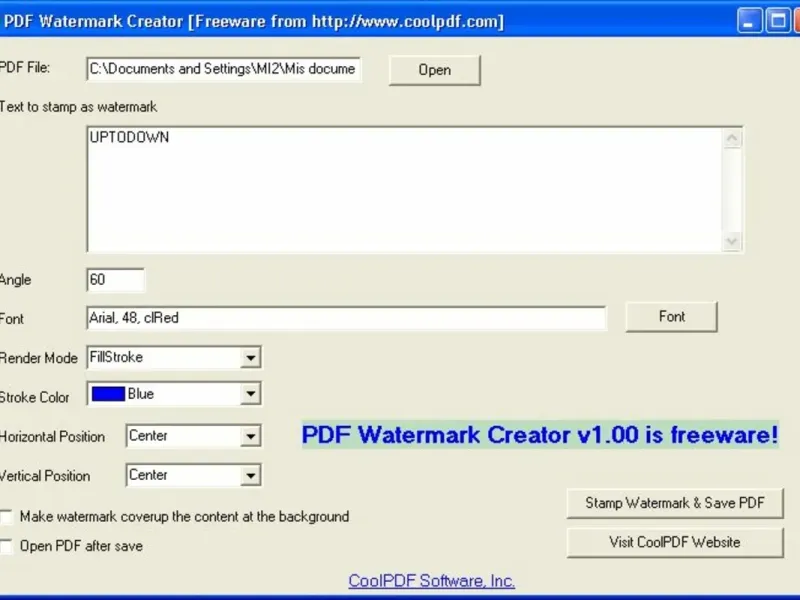The height and width of the screenshot is (600, 800).
Task: Click the 'Render Mode' label
Action: click(39, 358)
